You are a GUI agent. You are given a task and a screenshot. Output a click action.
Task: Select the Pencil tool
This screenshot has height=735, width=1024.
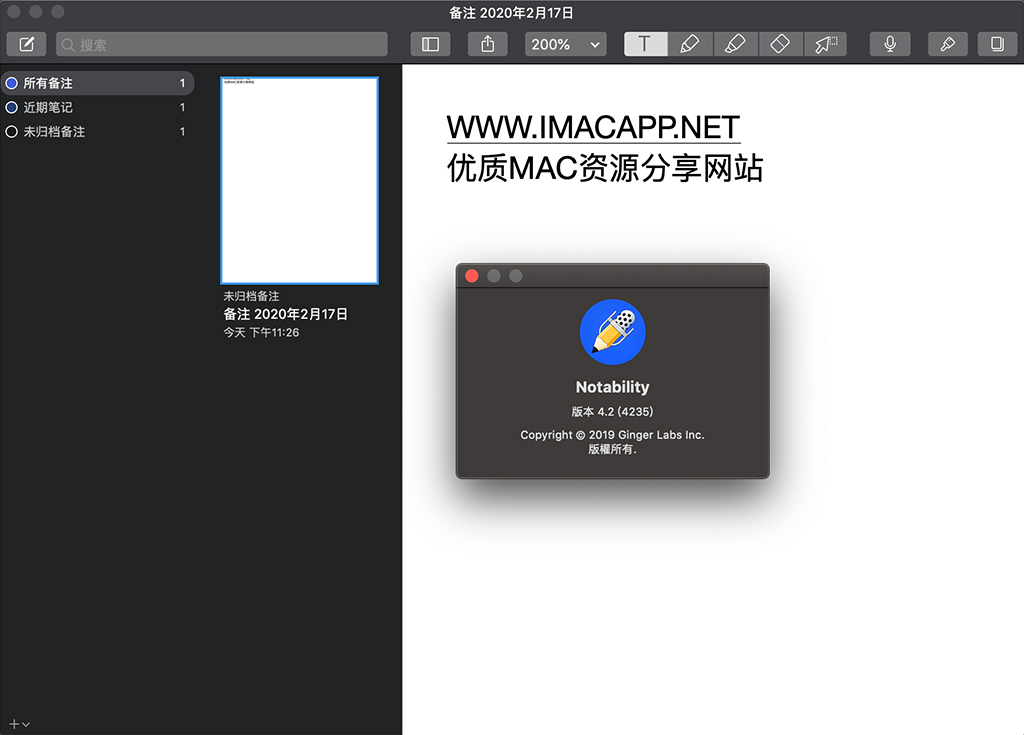point(690,44)
